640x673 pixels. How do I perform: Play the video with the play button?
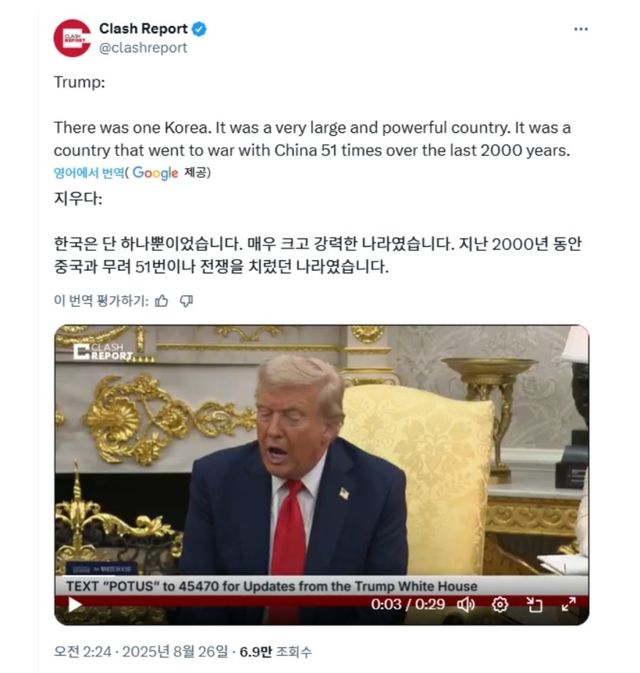click(75, 605)
